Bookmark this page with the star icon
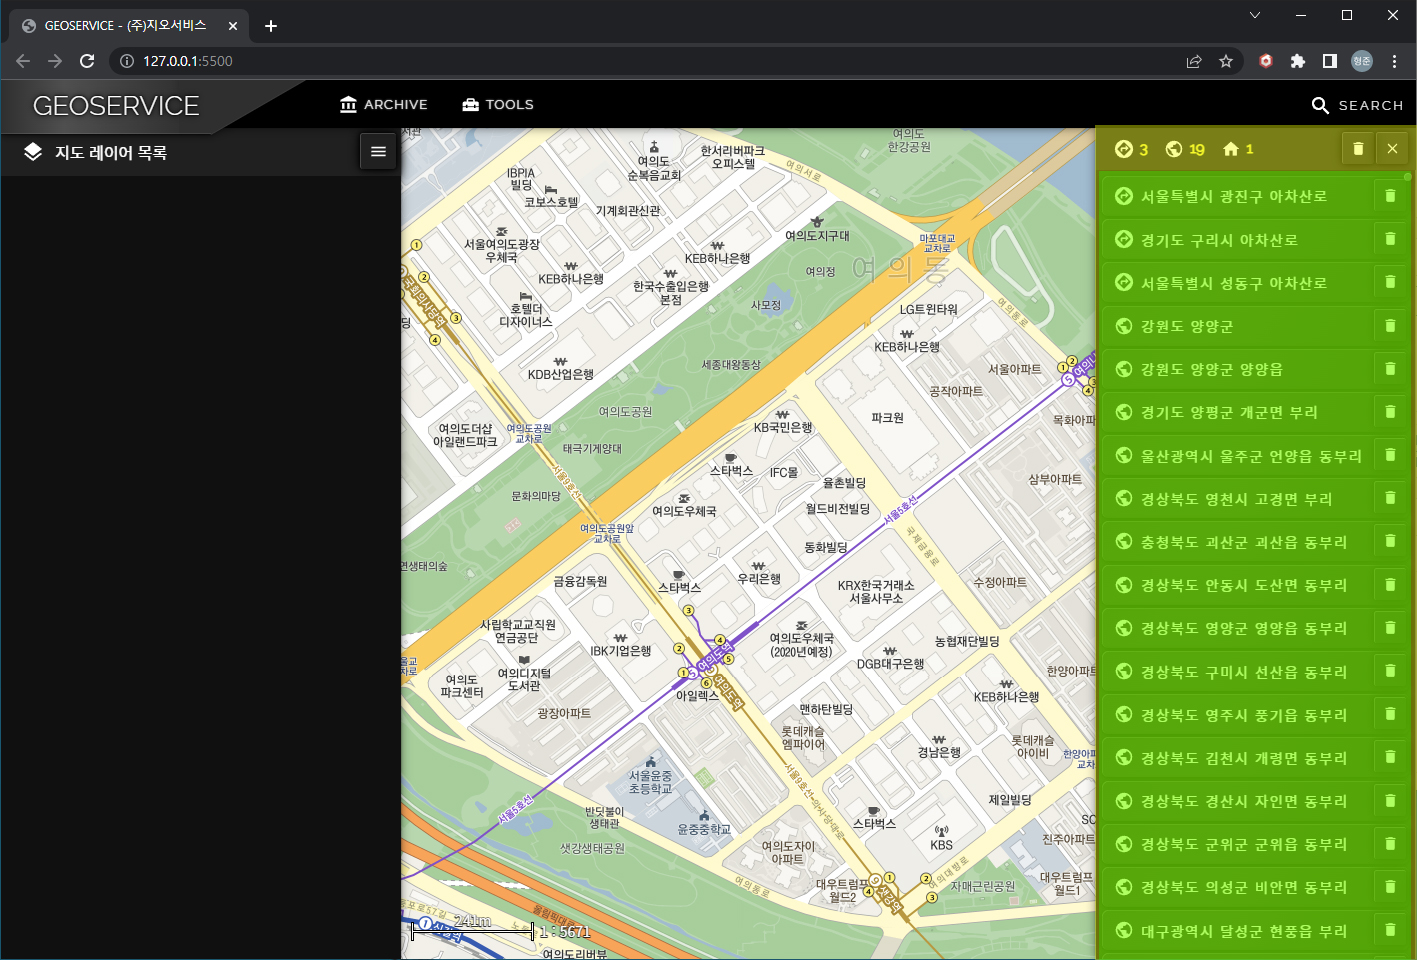Viewport: 1417px width, 960px height. tap(1226, 61)
